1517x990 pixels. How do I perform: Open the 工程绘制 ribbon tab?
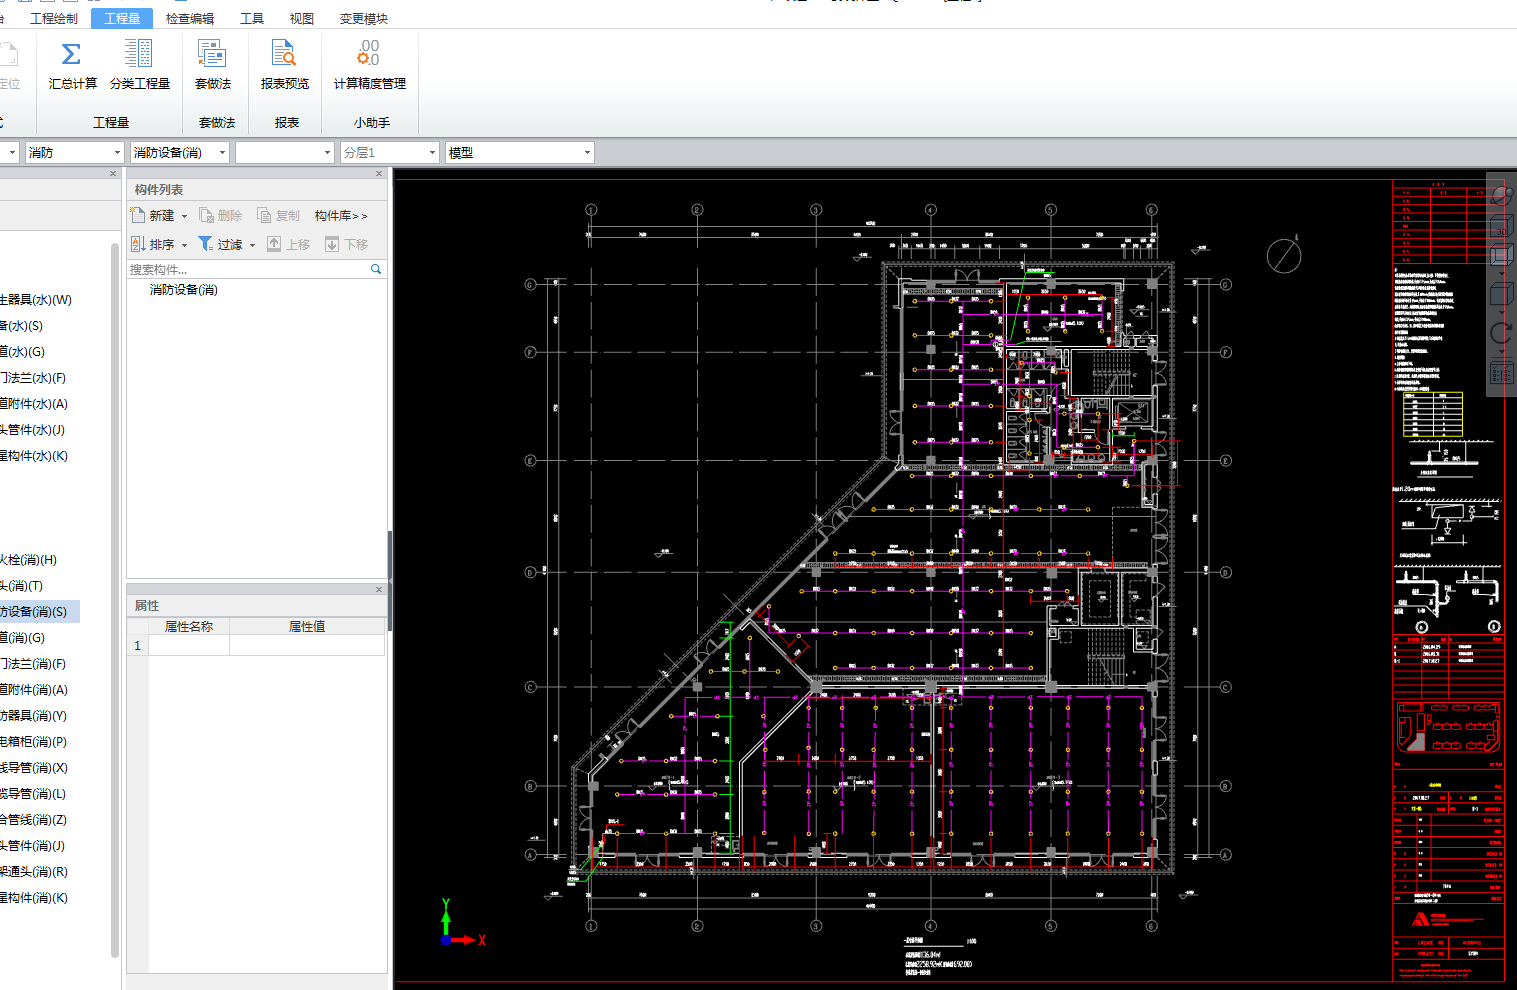pos(54,19)
